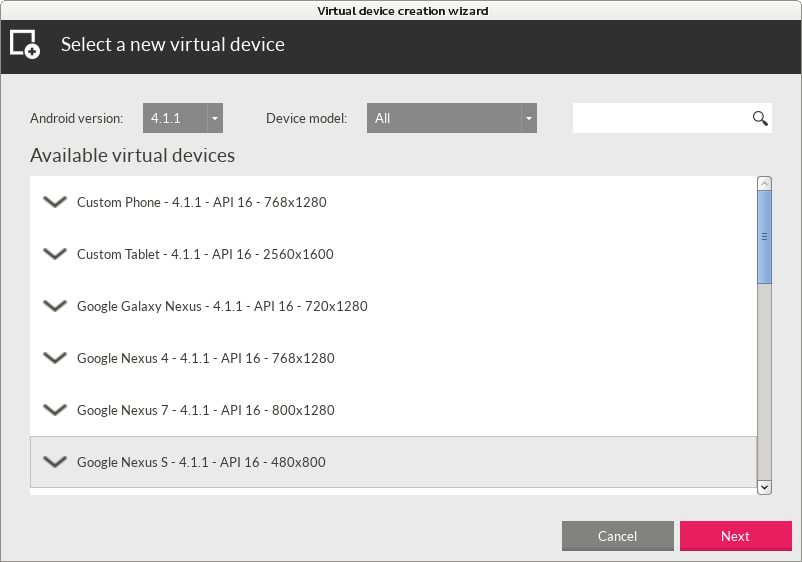Image resolution: width=802 pixels, height=562 pixels.
Task: Expand the Google Nexus 4 chevron
Action: [x=55, y=358]
